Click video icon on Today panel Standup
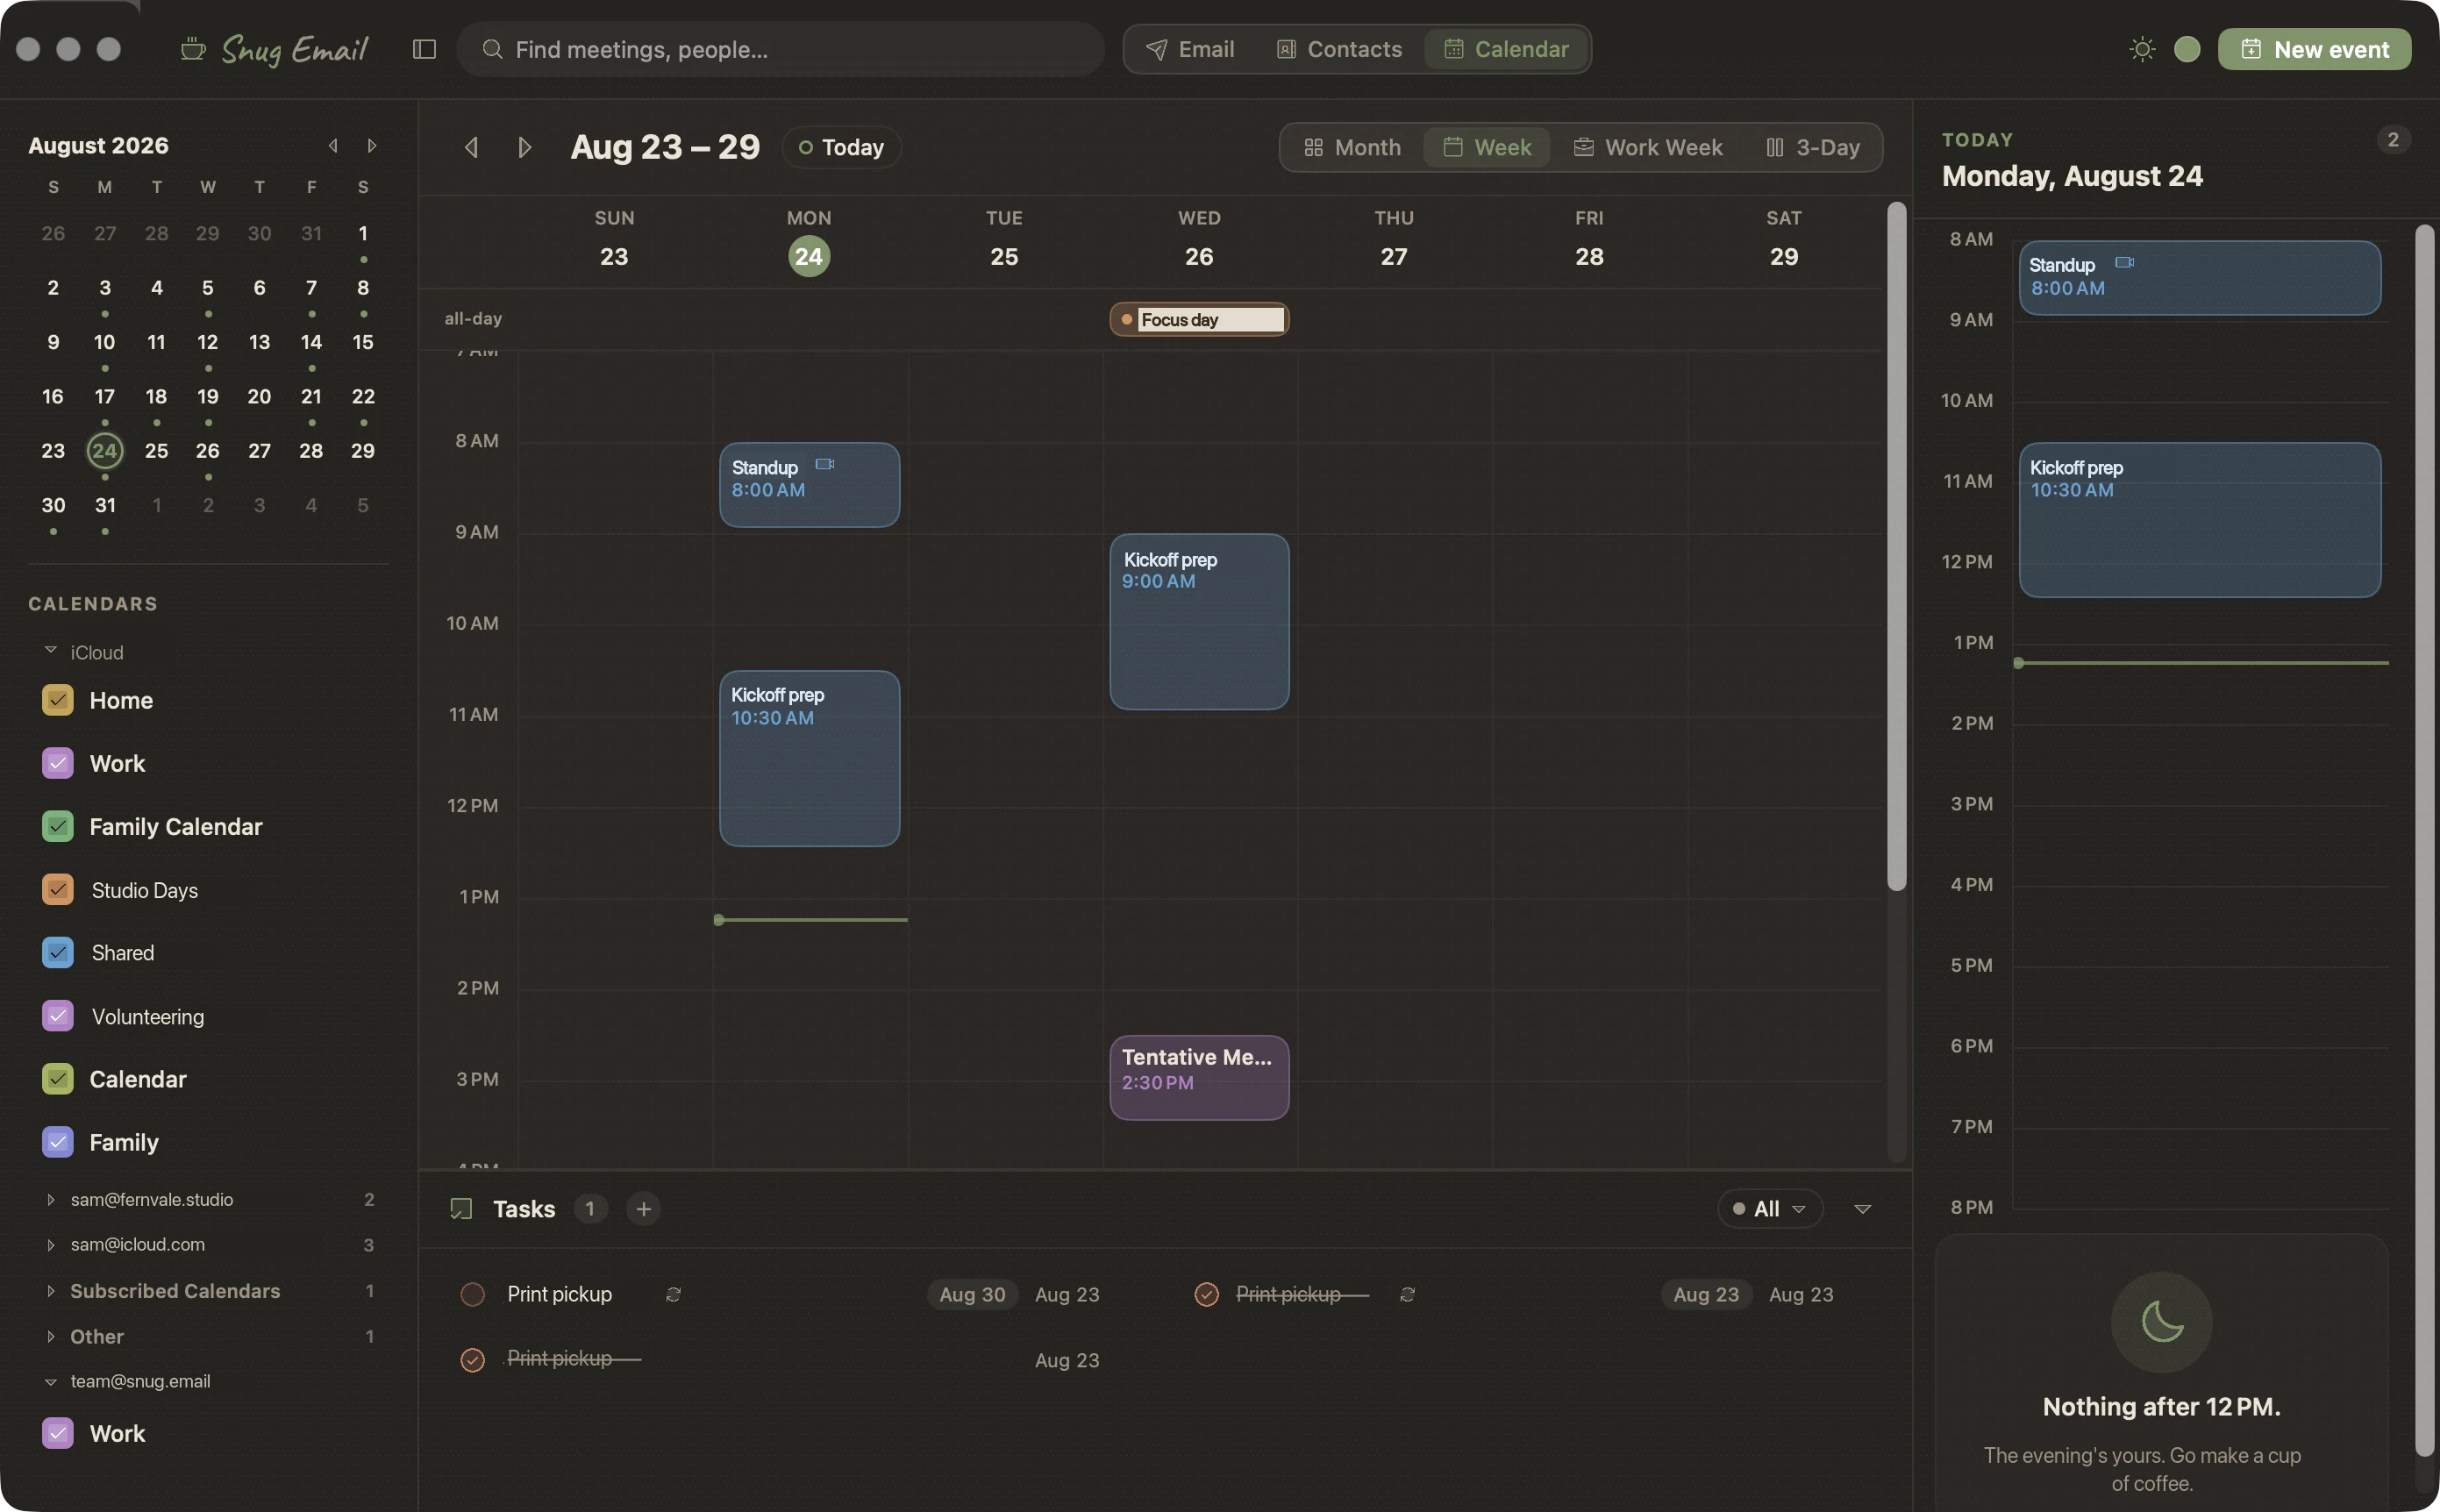 click(x=2124, y=262)
